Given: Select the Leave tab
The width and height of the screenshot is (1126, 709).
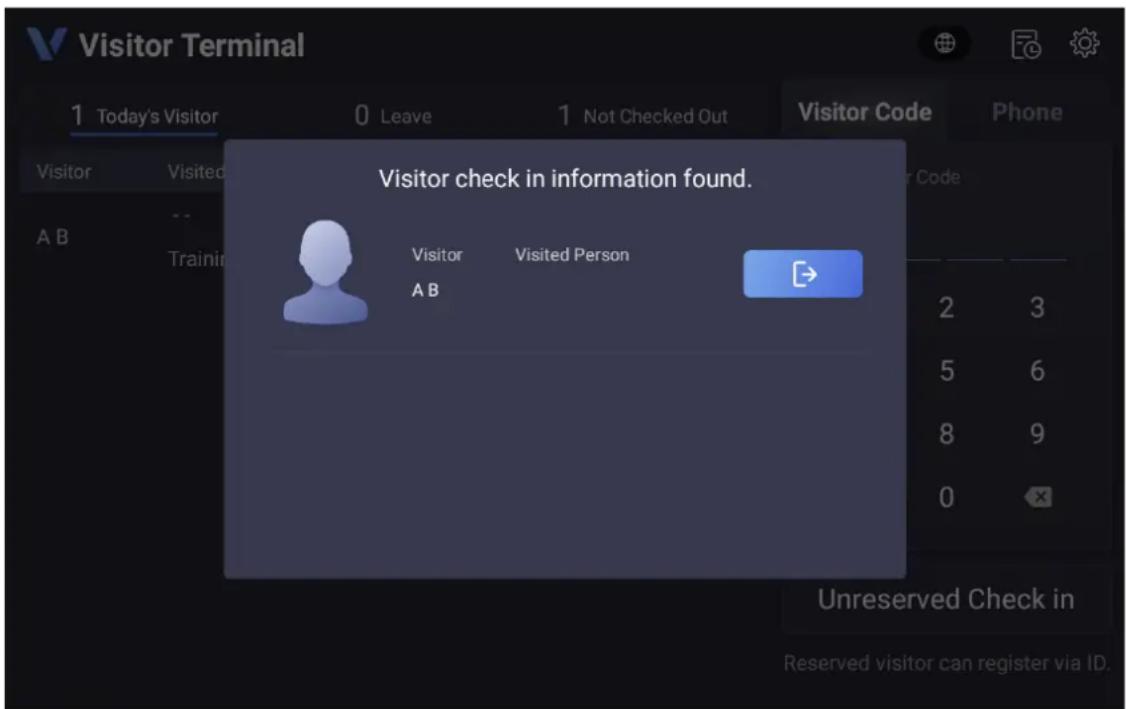Looking at the screenshot, I should [x=393, y=116].
